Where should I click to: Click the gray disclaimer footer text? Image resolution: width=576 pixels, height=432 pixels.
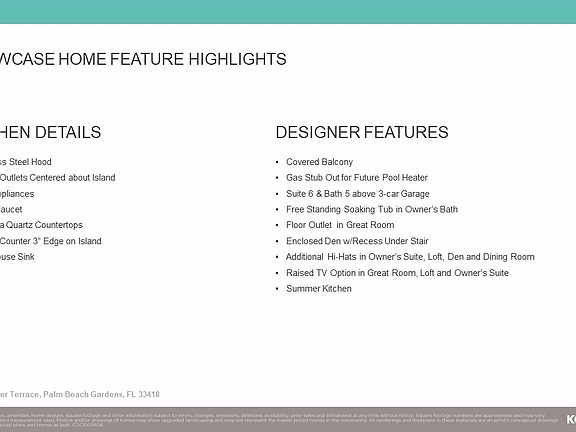pos(279,420)
